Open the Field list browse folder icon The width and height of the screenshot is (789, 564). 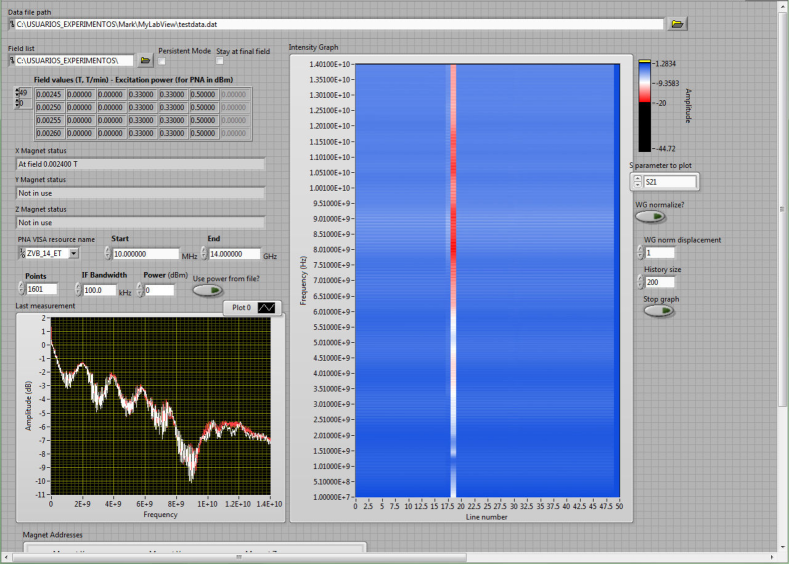pos(144,61)
